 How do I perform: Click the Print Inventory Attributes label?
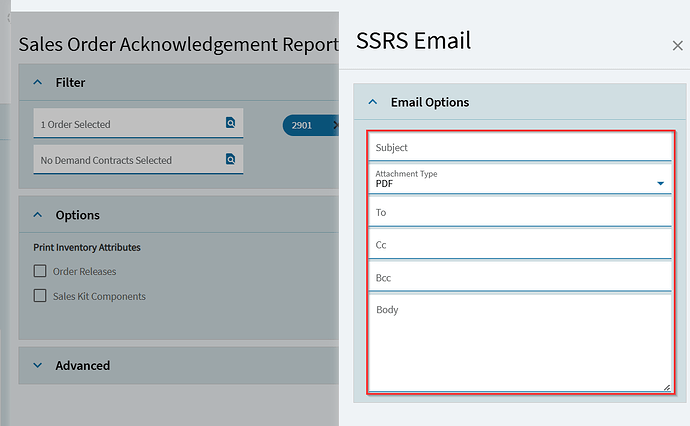coord(87,247)
